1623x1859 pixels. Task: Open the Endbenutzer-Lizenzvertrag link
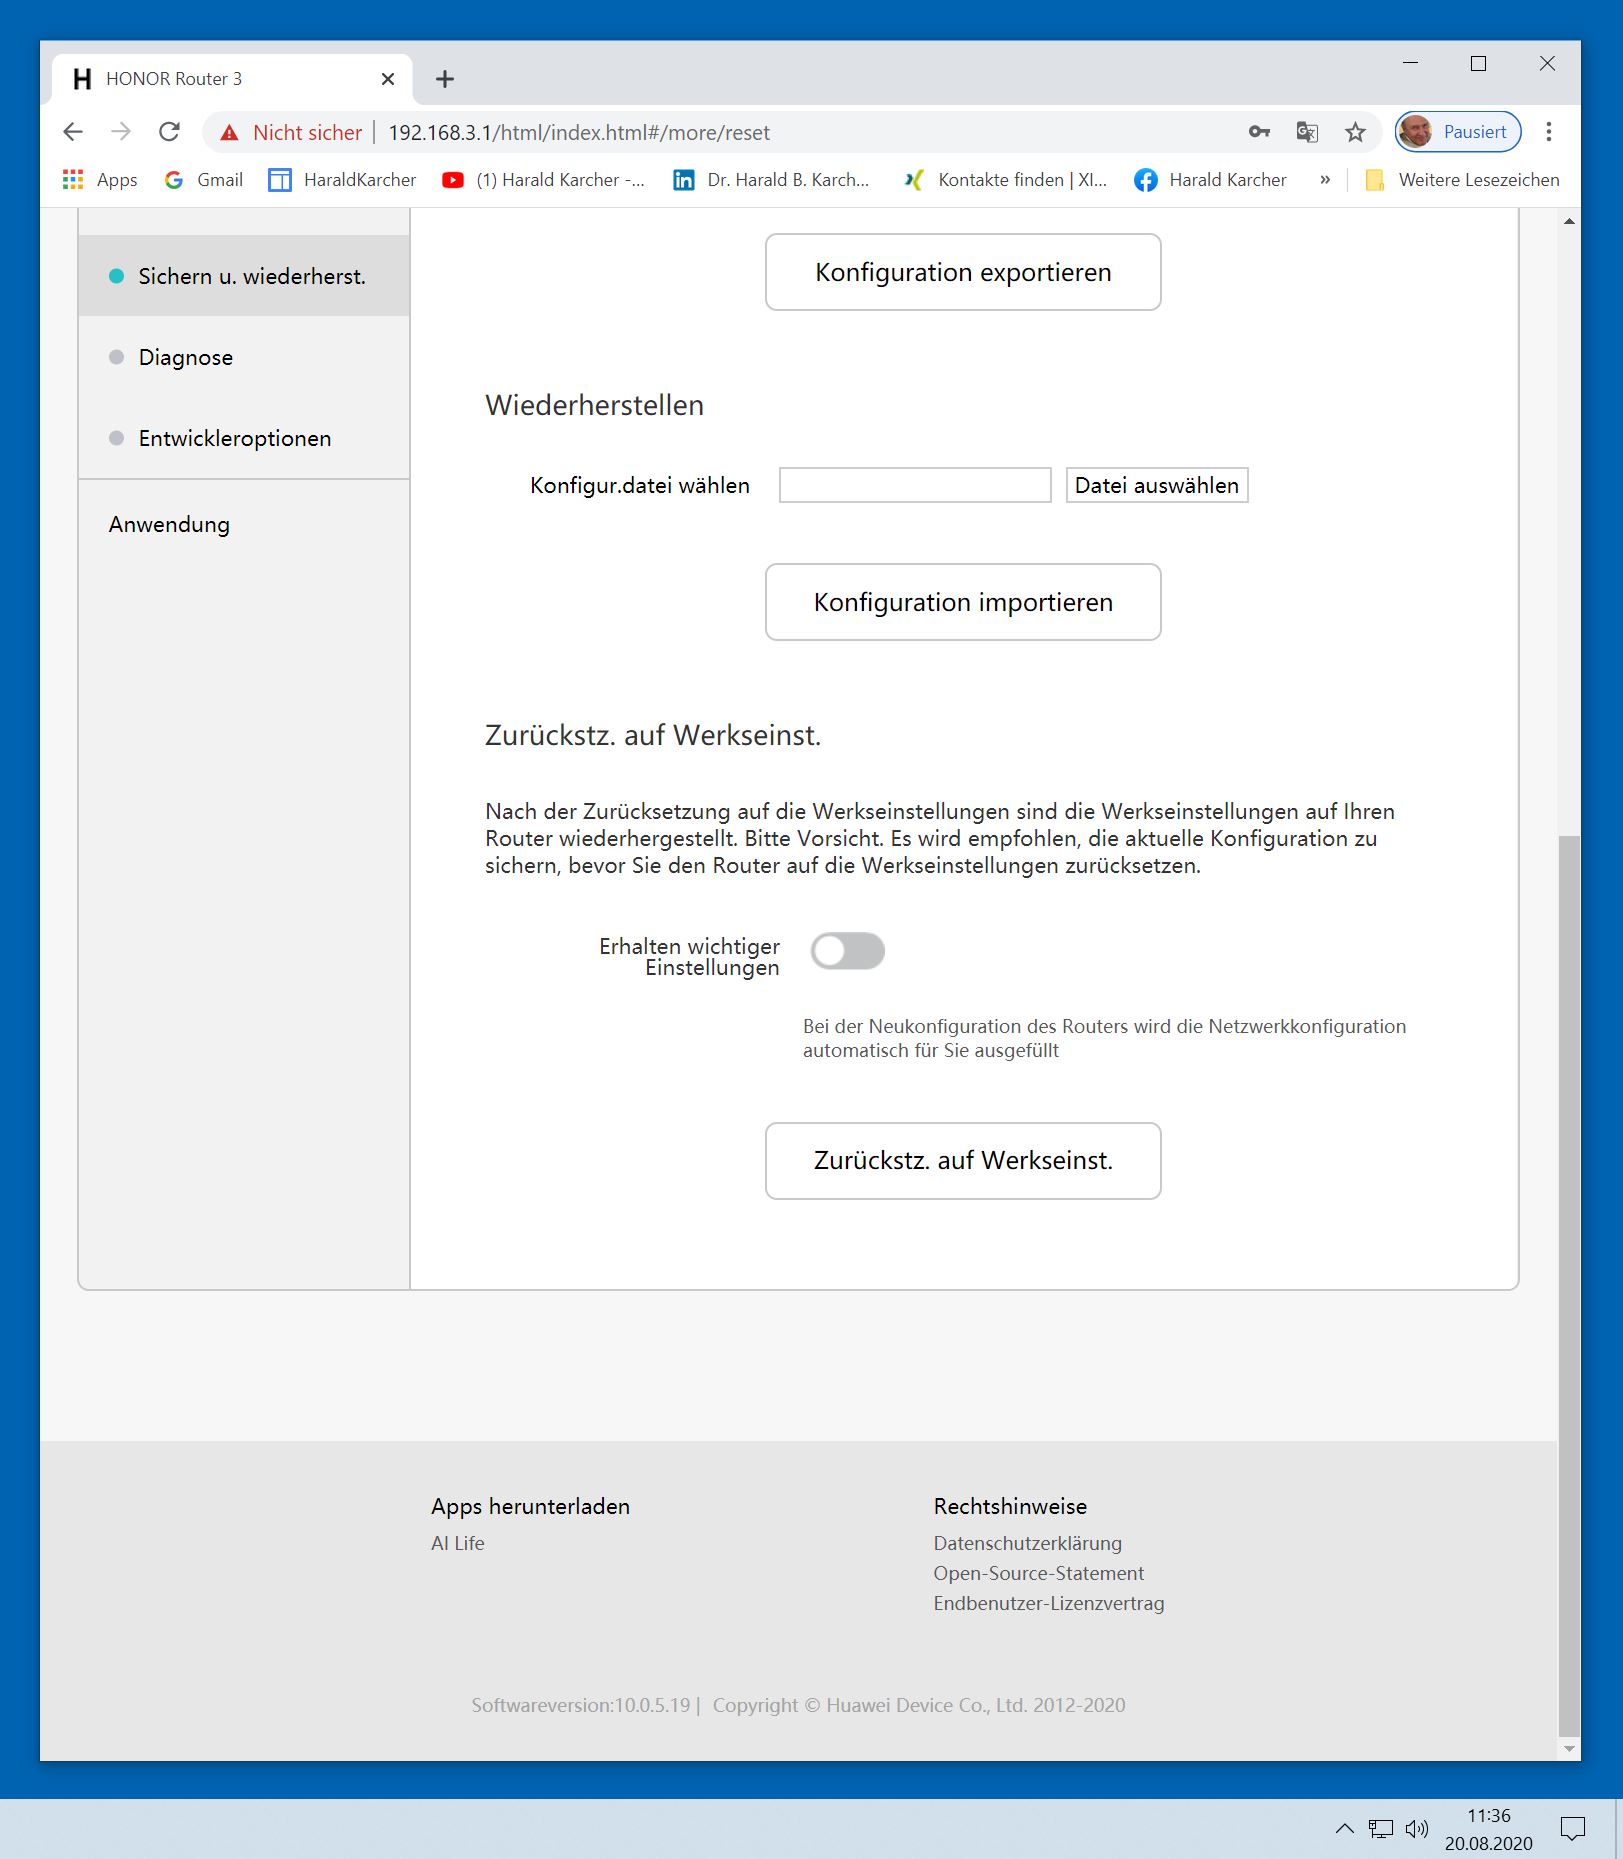1049,1603
